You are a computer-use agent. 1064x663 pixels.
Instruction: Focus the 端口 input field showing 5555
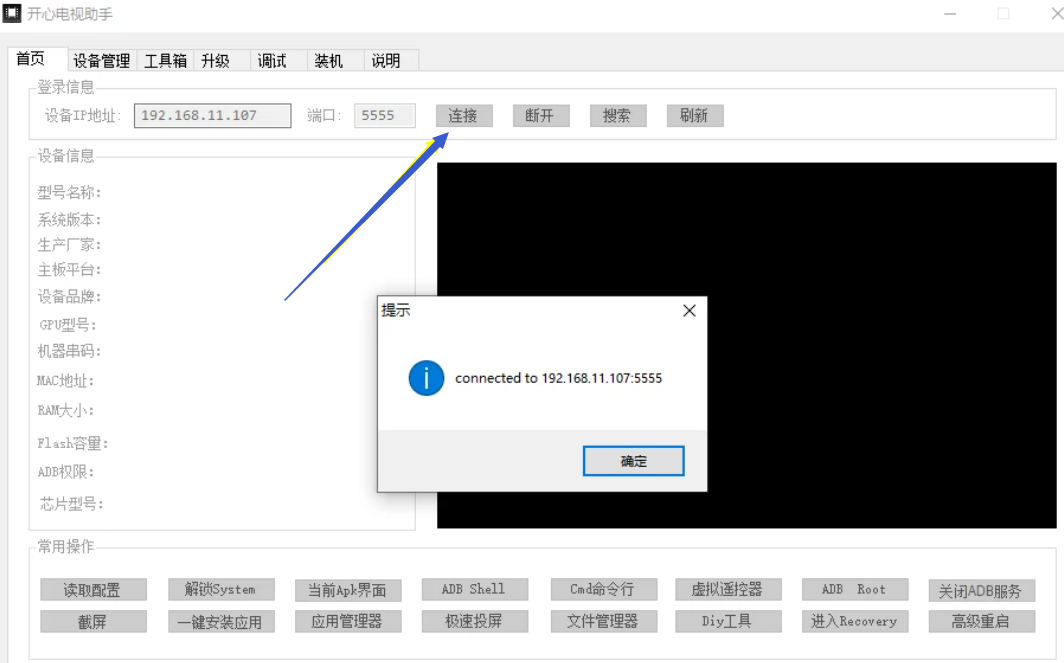385,115
